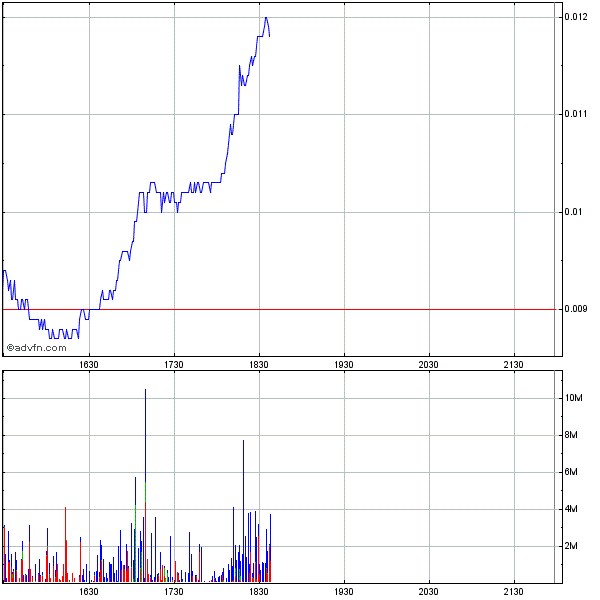This screenshot has height=600, width=600.
Task: Click the 1730 label under price chart
Action: coord(174,365)
